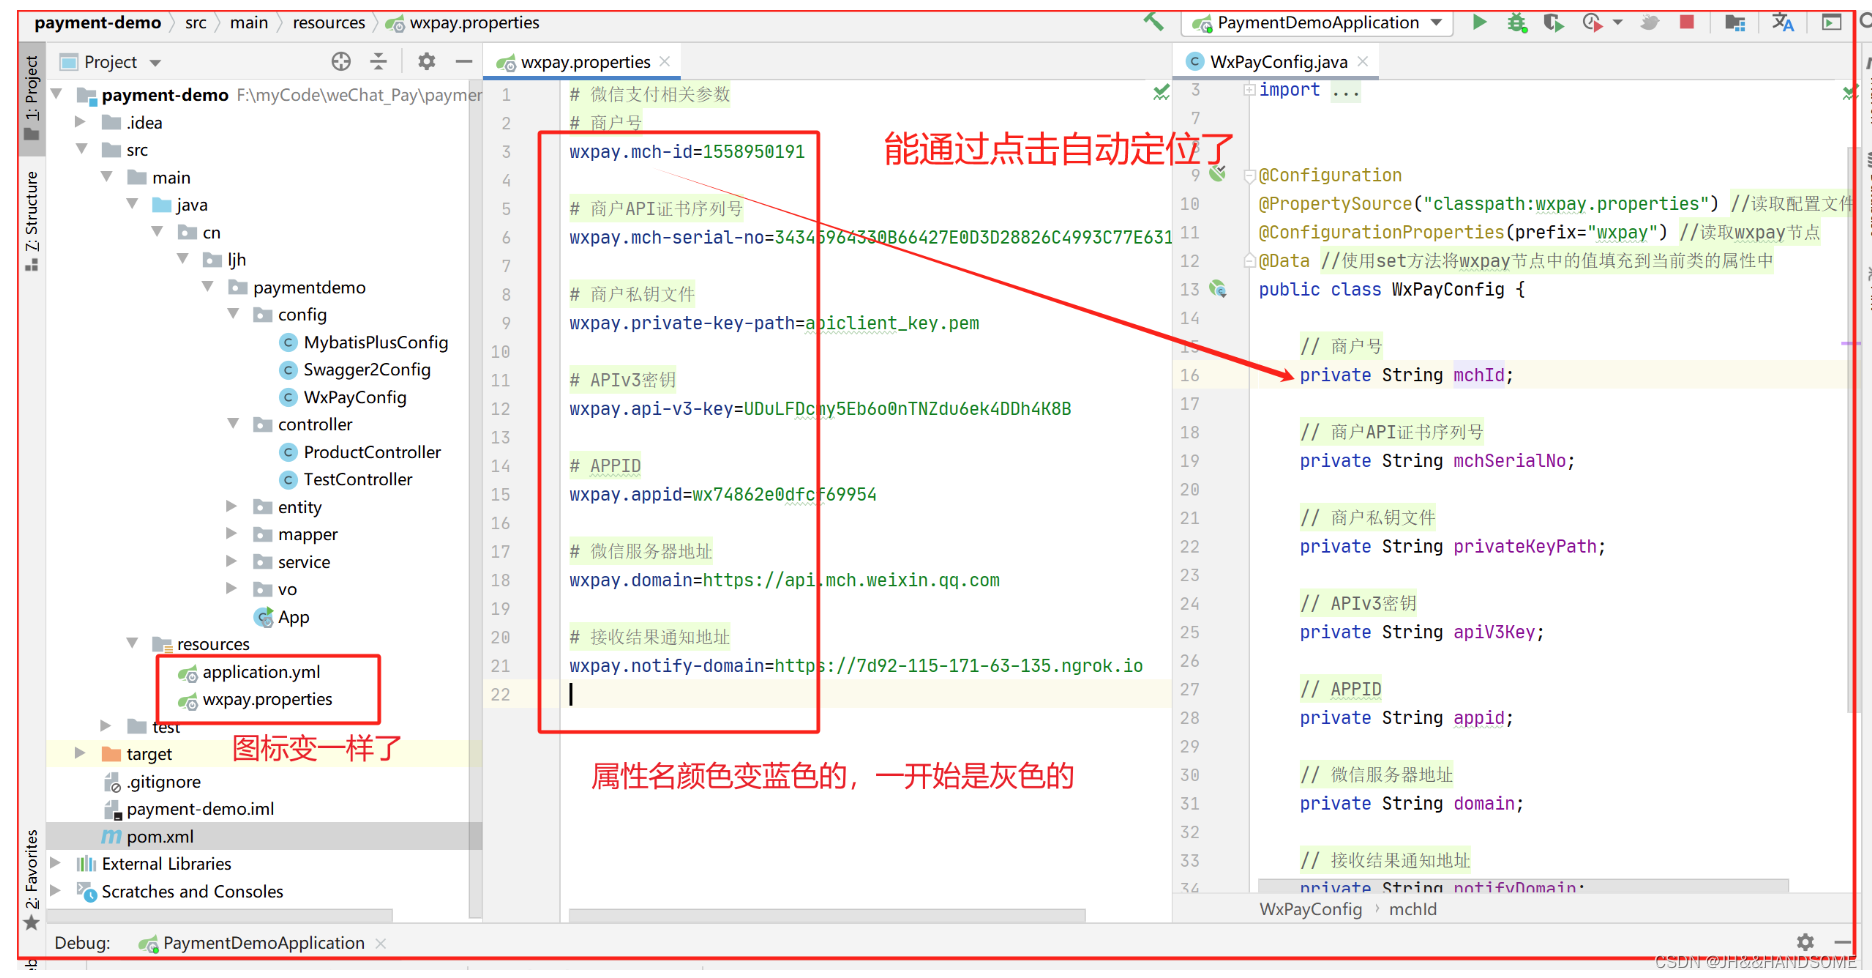Image resolution: width=1872 pixels, height=978 pixels.
Task: Click the translate icon in toolbar
Action: coord(1783,22)
